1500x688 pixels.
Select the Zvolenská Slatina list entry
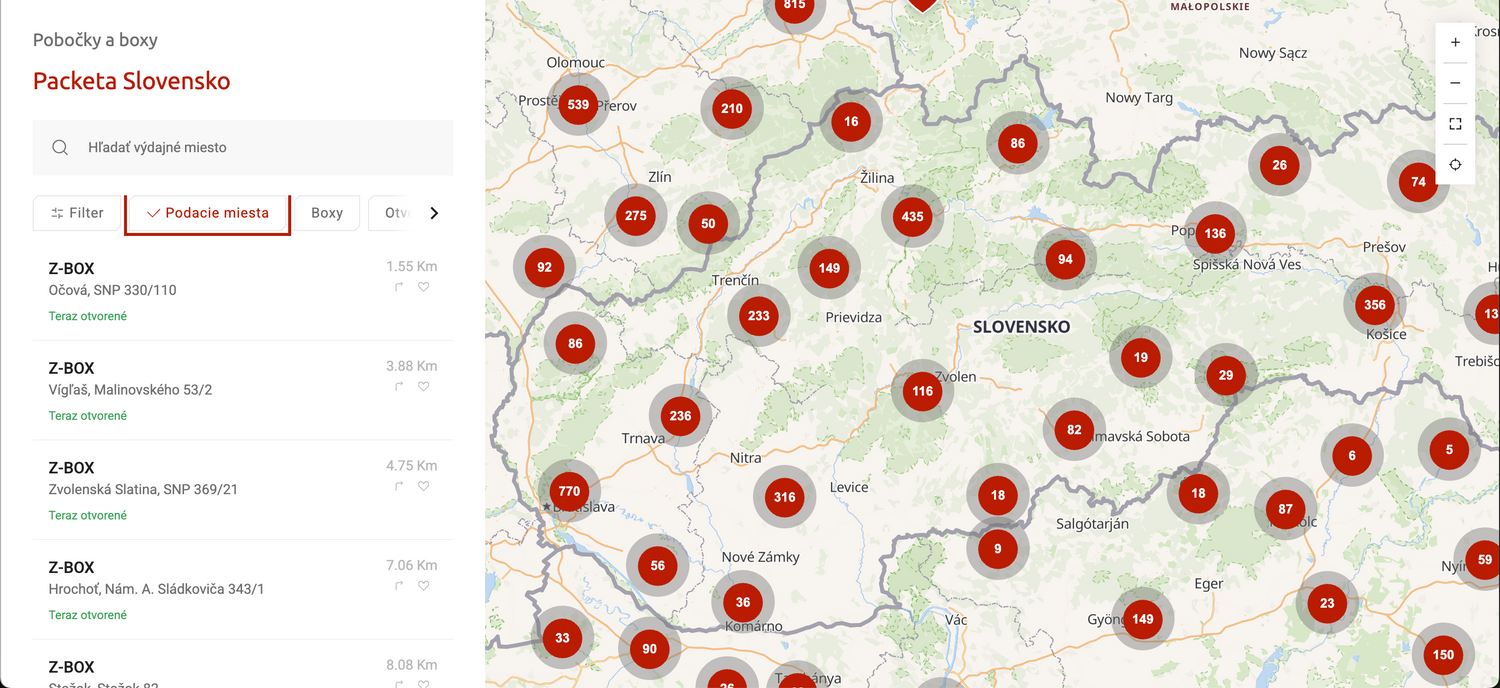[243, 490]
